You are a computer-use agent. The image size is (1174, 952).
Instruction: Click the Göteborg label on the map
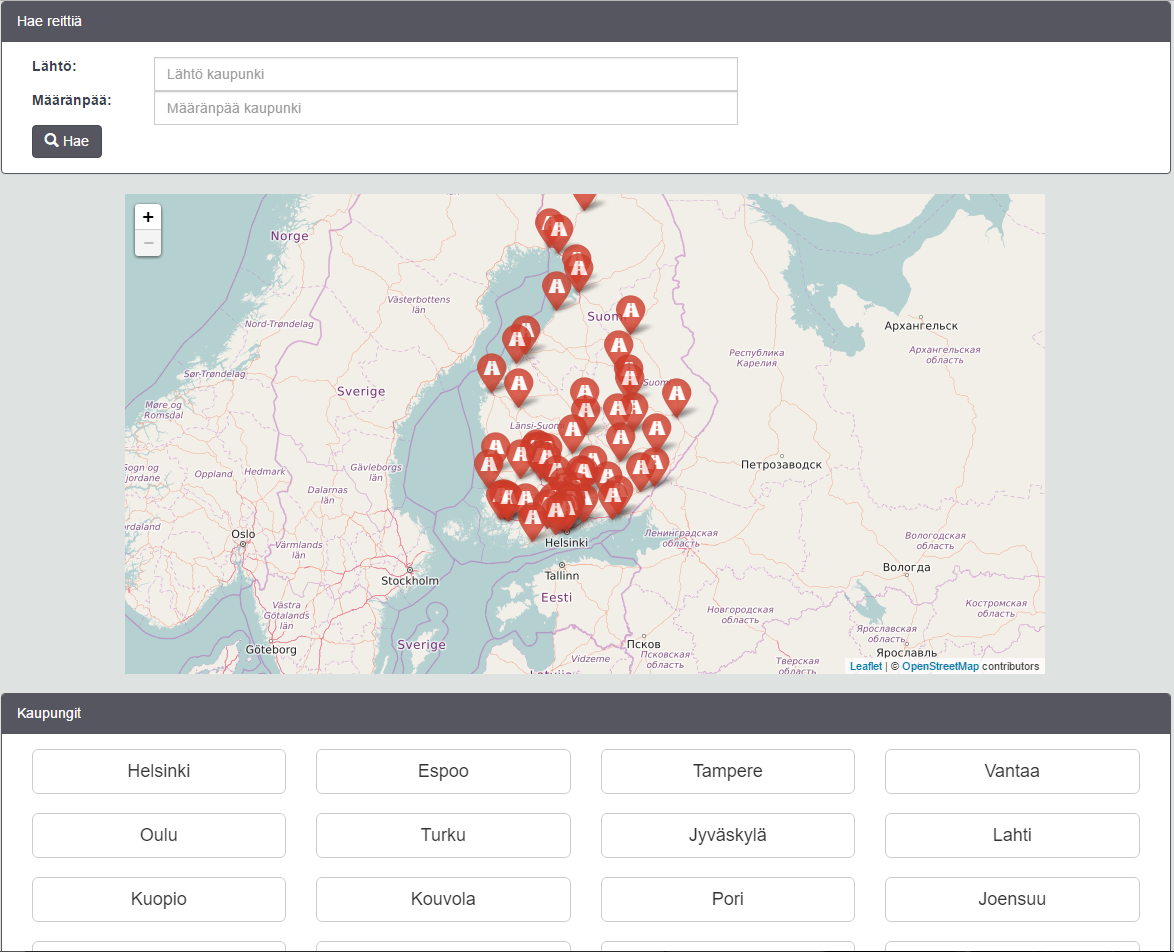coord(271,649)
